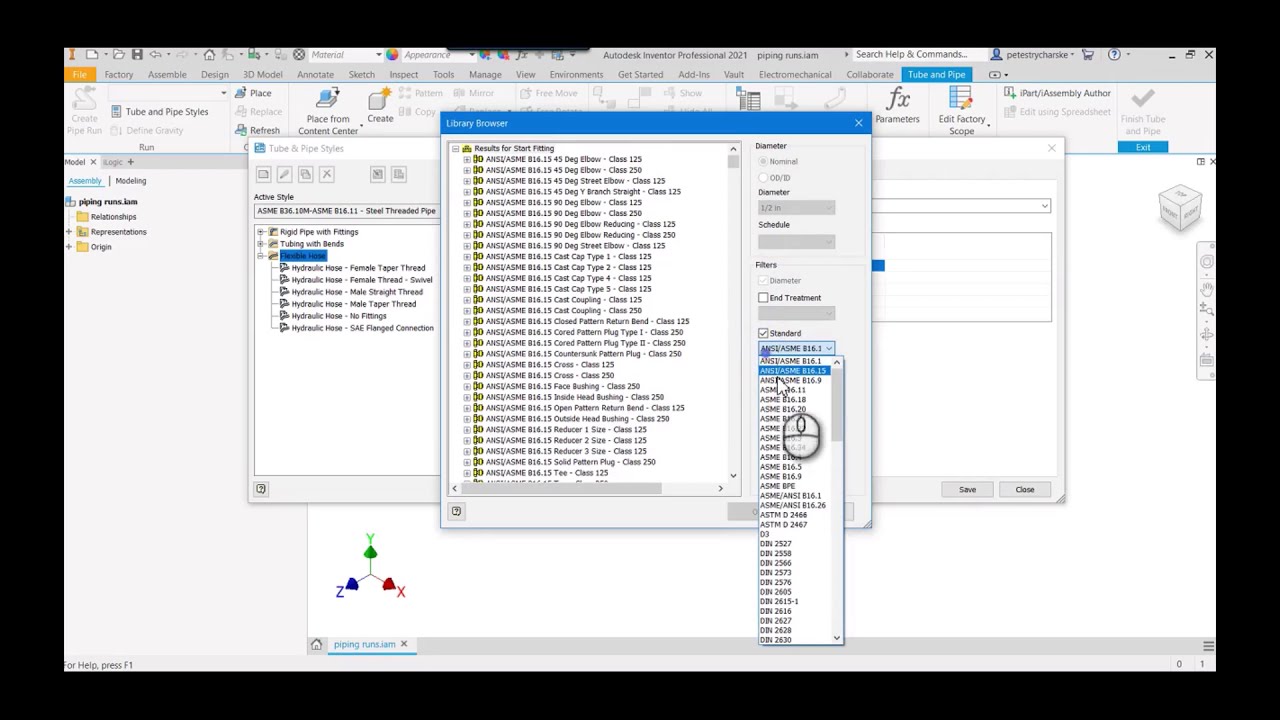Select DIN 2605 from standard list

click(775, 591)
